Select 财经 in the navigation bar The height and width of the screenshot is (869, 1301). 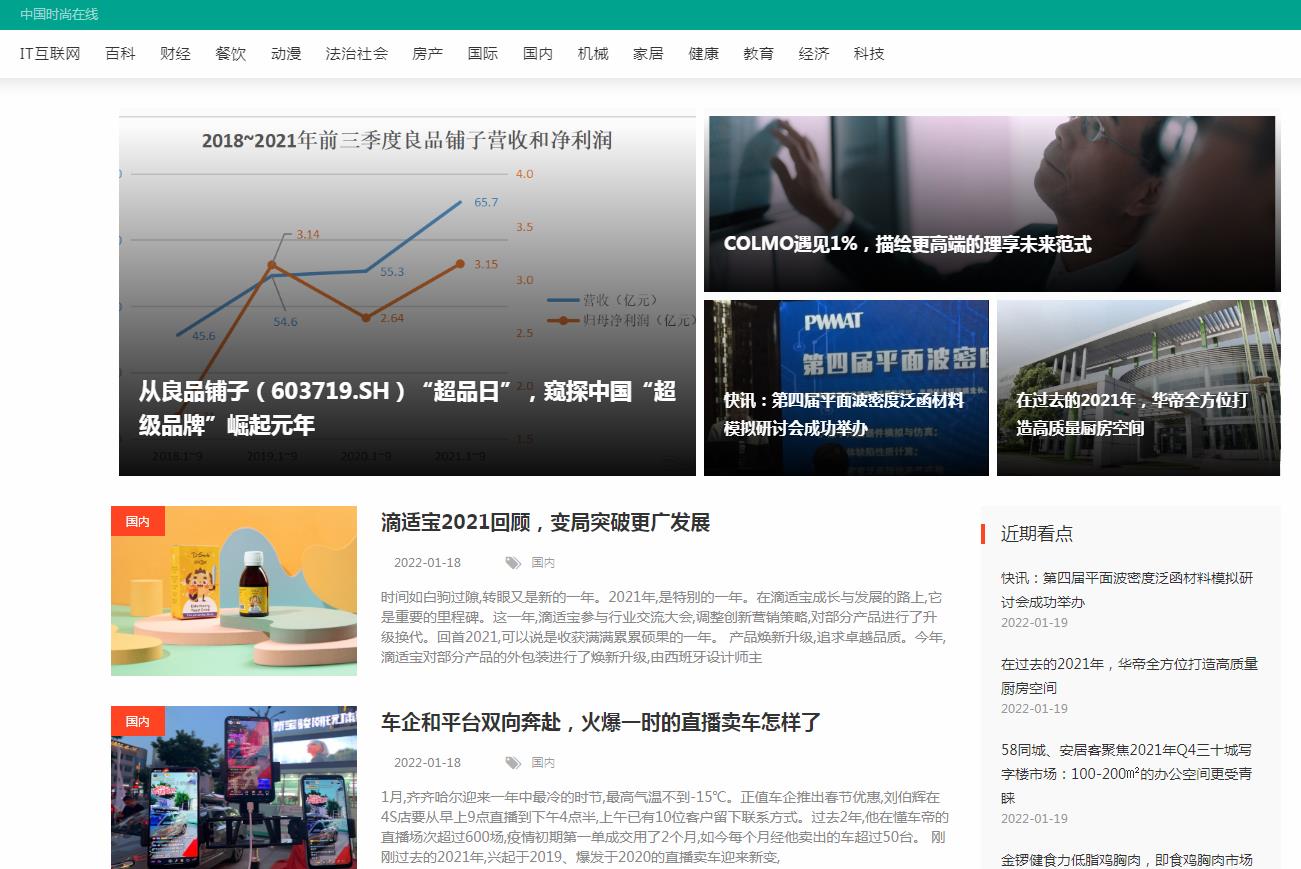[x=175, y=54]
